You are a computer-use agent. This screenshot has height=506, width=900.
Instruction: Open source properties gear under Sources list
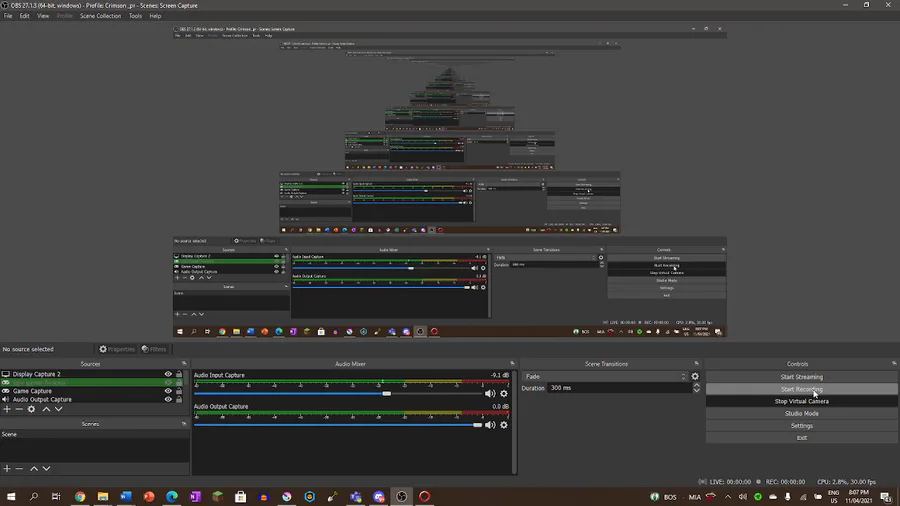tap(32, 409)
